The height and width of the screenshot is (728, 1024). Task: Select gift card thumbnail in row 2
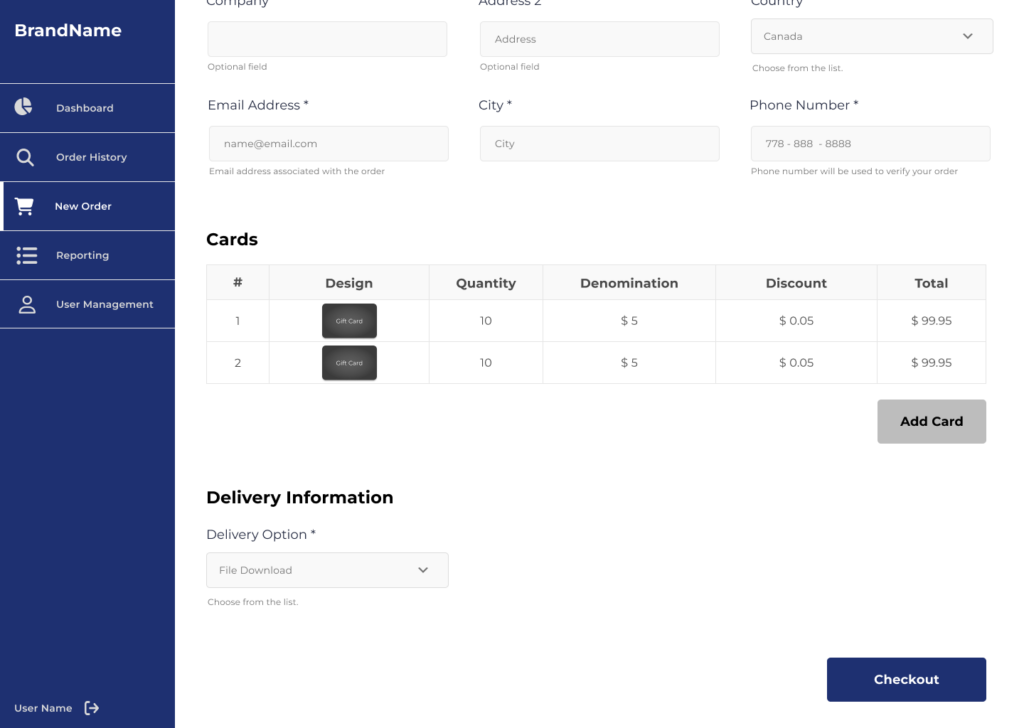[349, 363]
